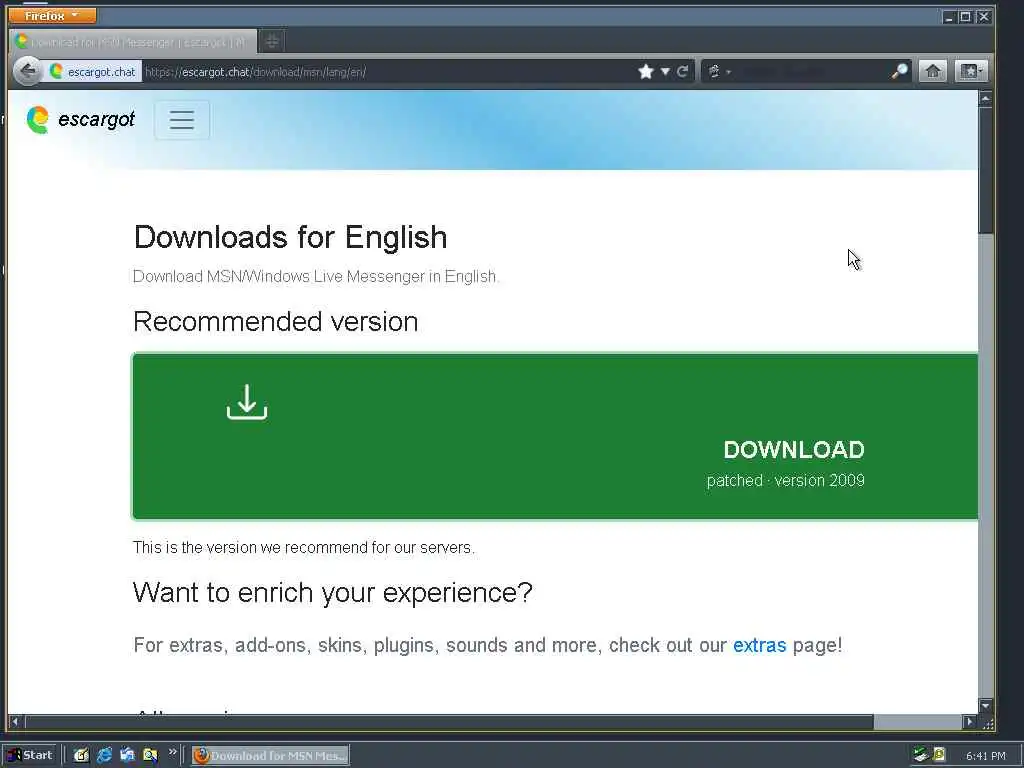Bookmark this page with star icon

point(646,71)
